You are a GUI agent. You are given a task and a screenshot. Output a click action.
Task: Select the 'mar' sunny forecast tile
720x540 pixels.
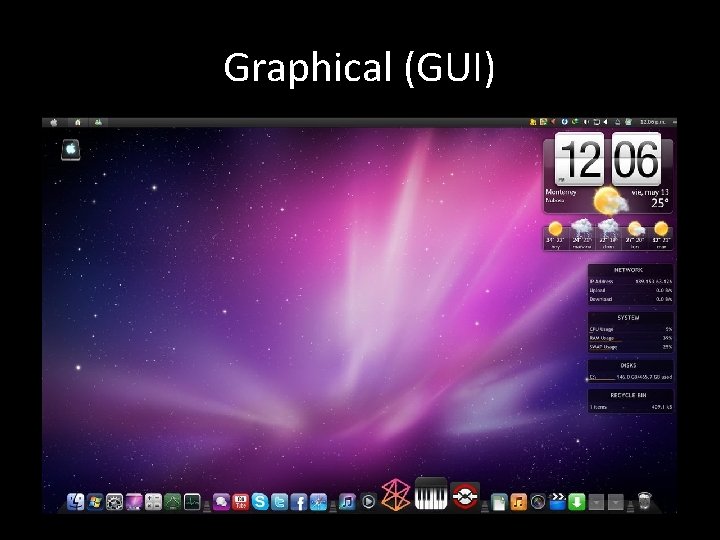click(661, 234)
